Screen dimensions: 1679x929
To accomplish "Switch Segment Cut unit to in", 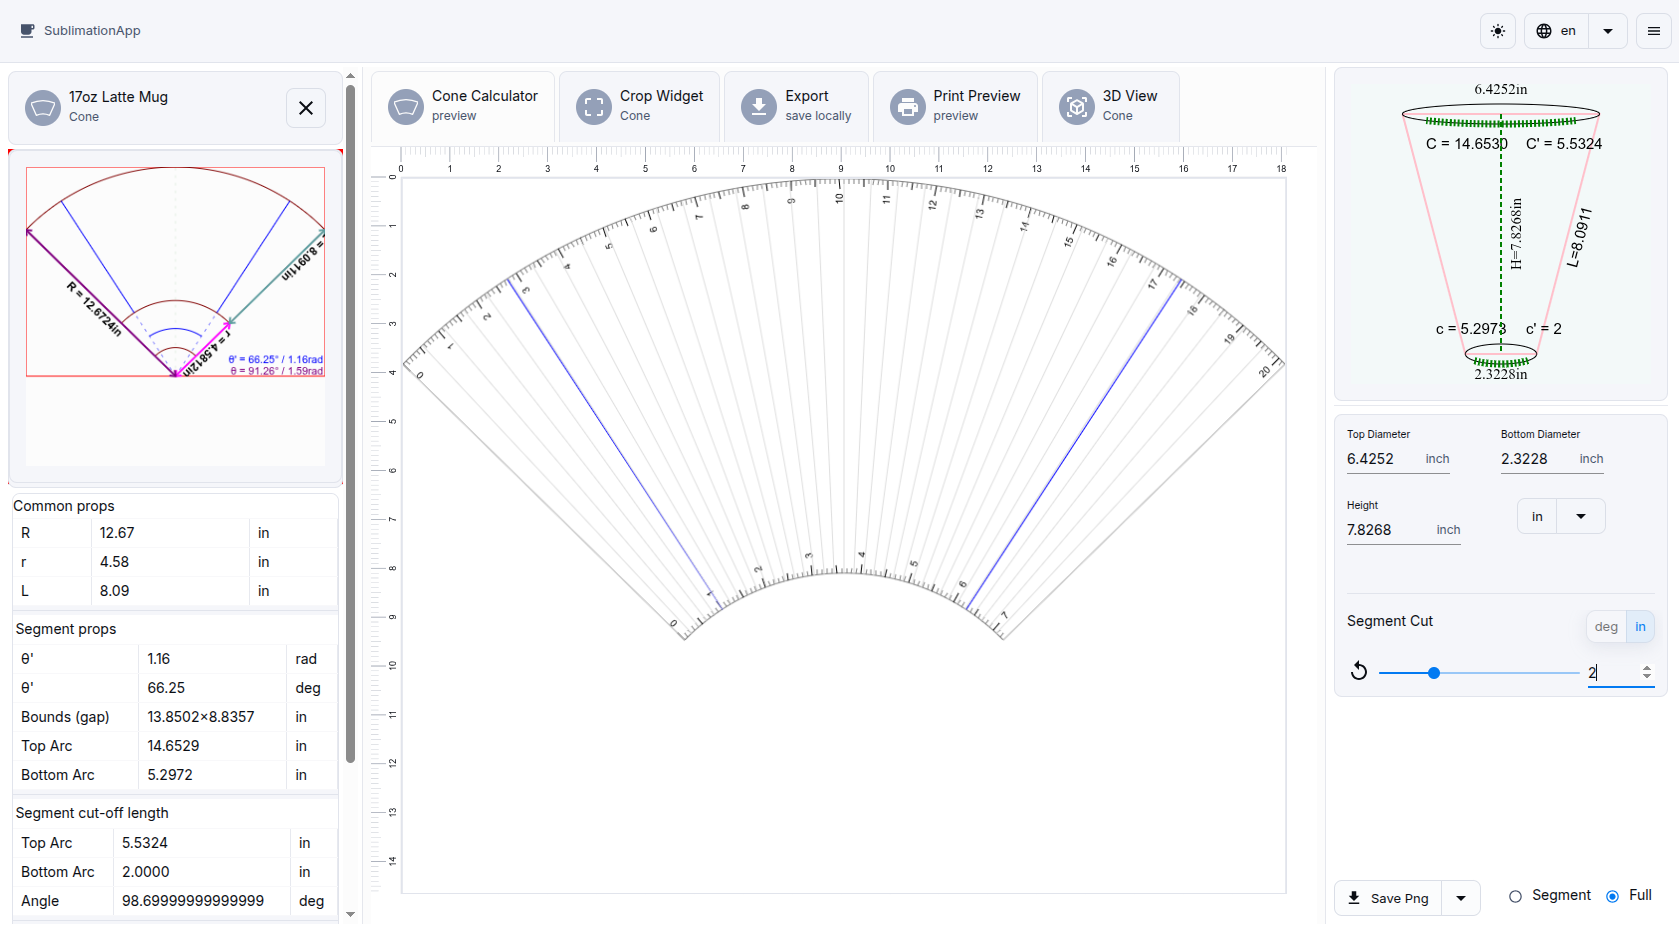I will point(1640,627).
